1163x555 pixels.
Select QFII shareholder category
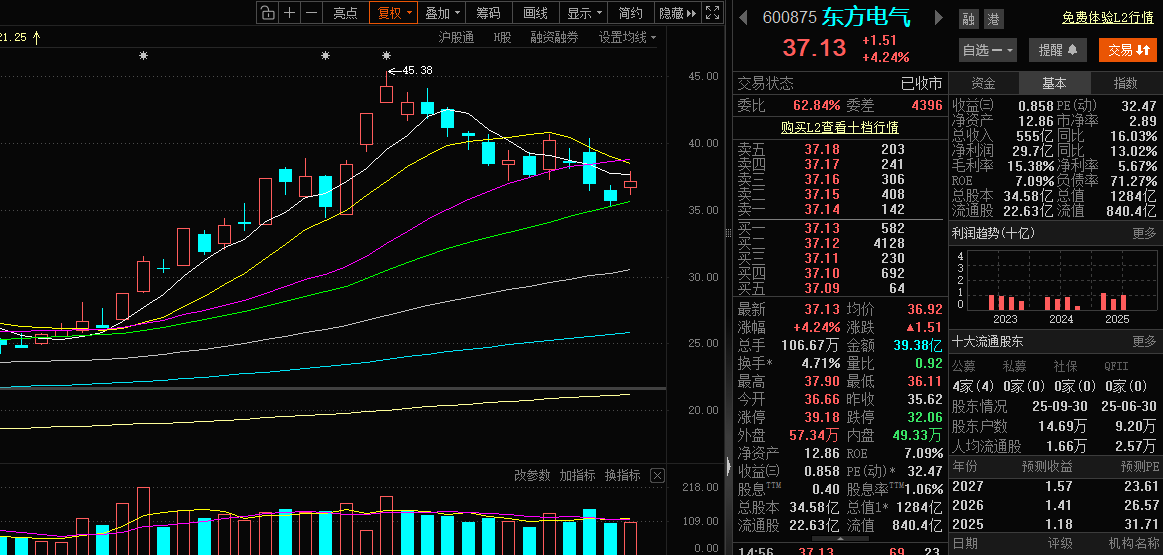pyautogui.click(x=1117, y=366)
